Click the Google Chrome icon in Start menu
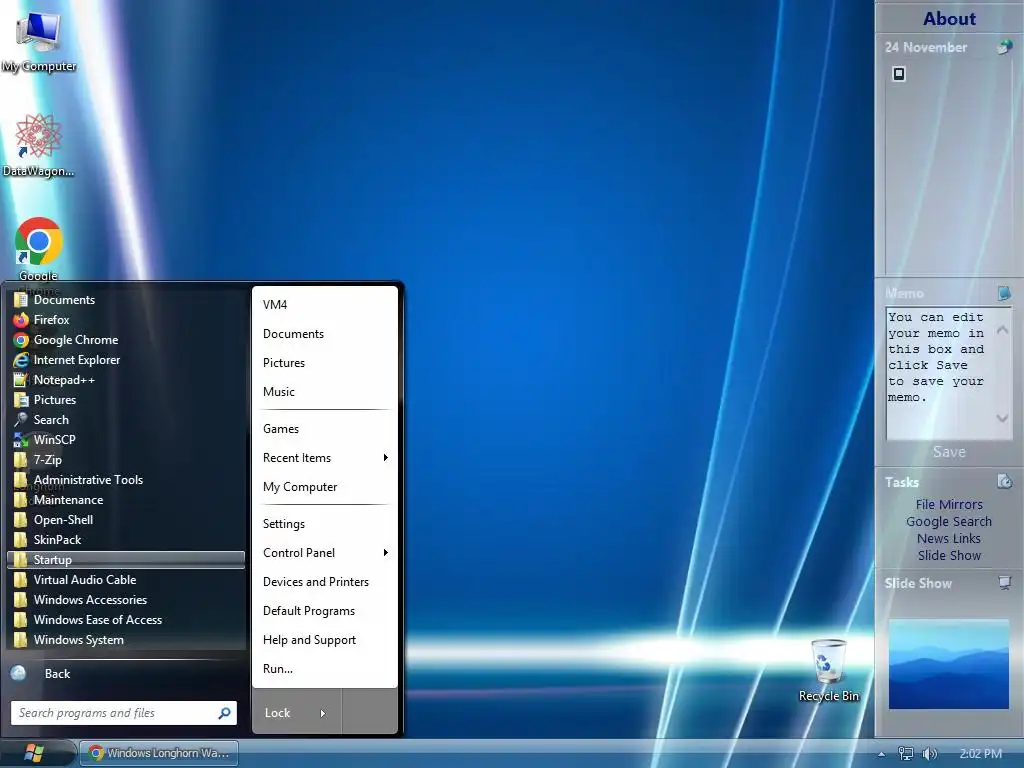1024x768 pixels. click(x=21, y=340)
